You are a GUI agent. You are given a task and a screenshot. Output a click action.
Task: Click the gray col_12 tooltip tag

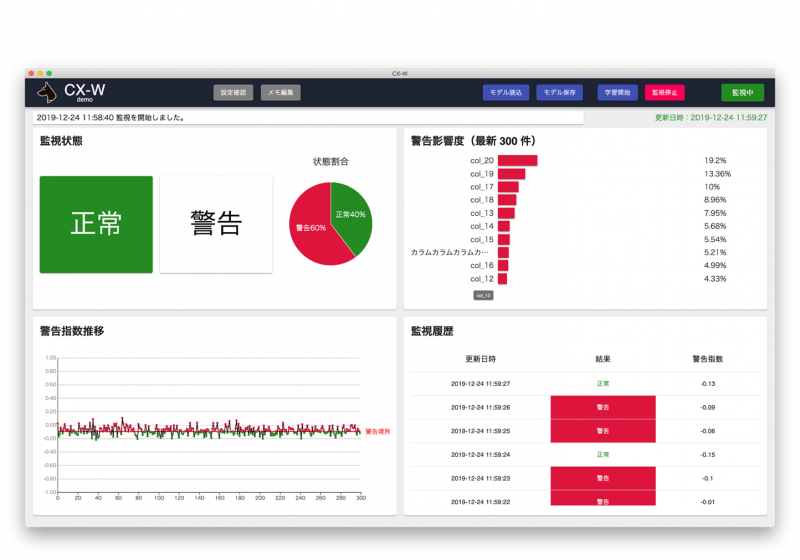483,295
